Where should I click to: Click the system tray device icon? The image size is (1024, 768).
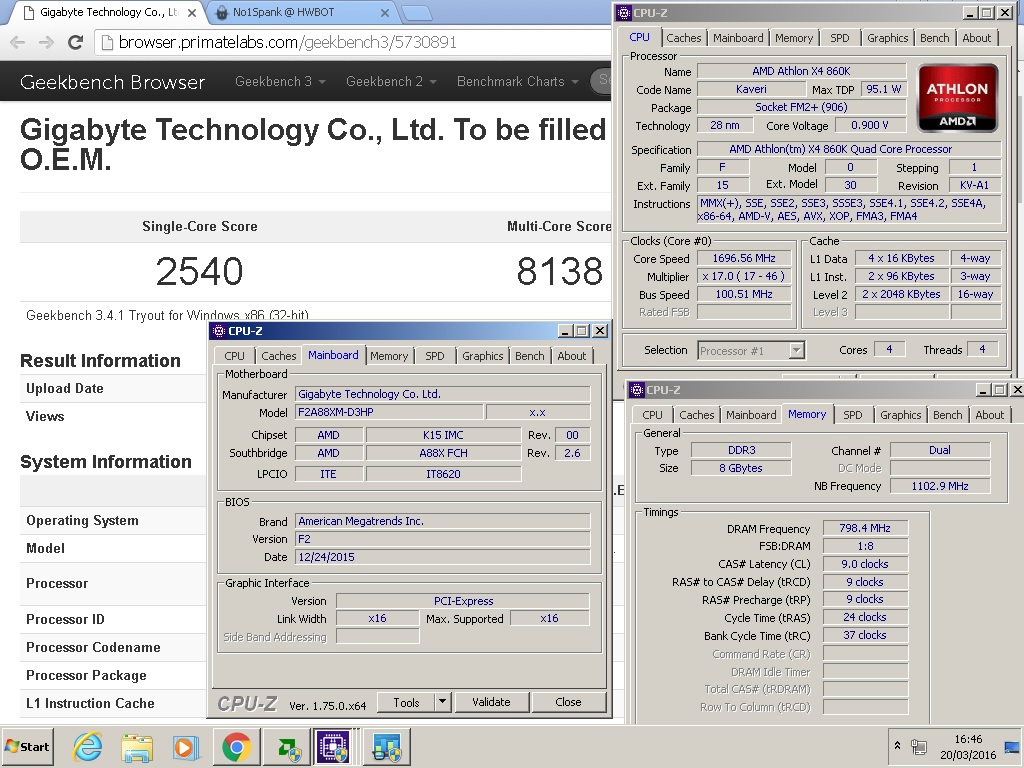click(918, 746)
